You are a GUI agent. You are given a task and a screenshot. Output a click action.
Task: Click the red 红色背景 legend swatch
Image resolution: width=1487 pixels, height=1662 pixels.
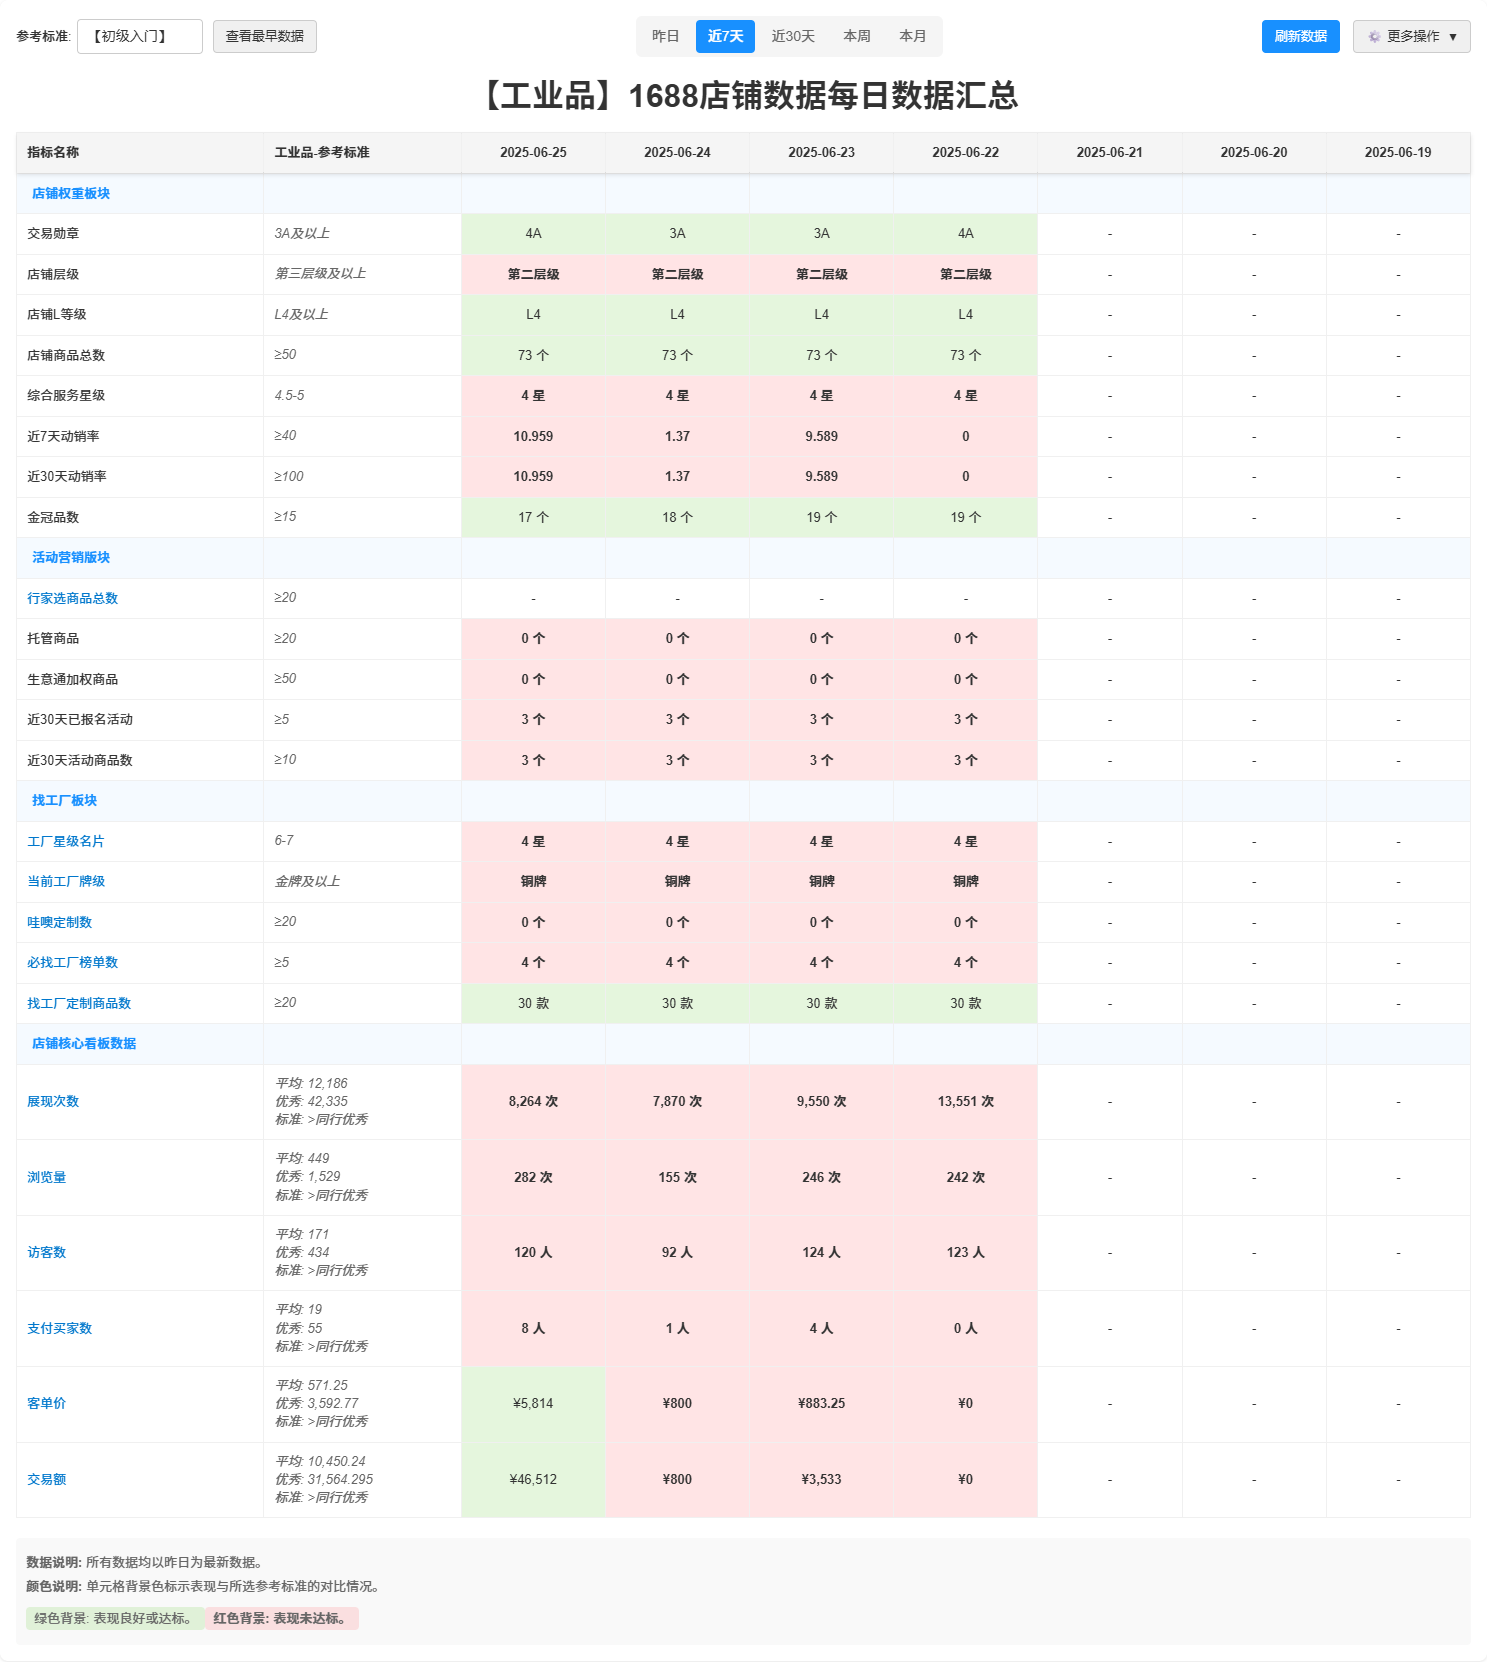282,1618
